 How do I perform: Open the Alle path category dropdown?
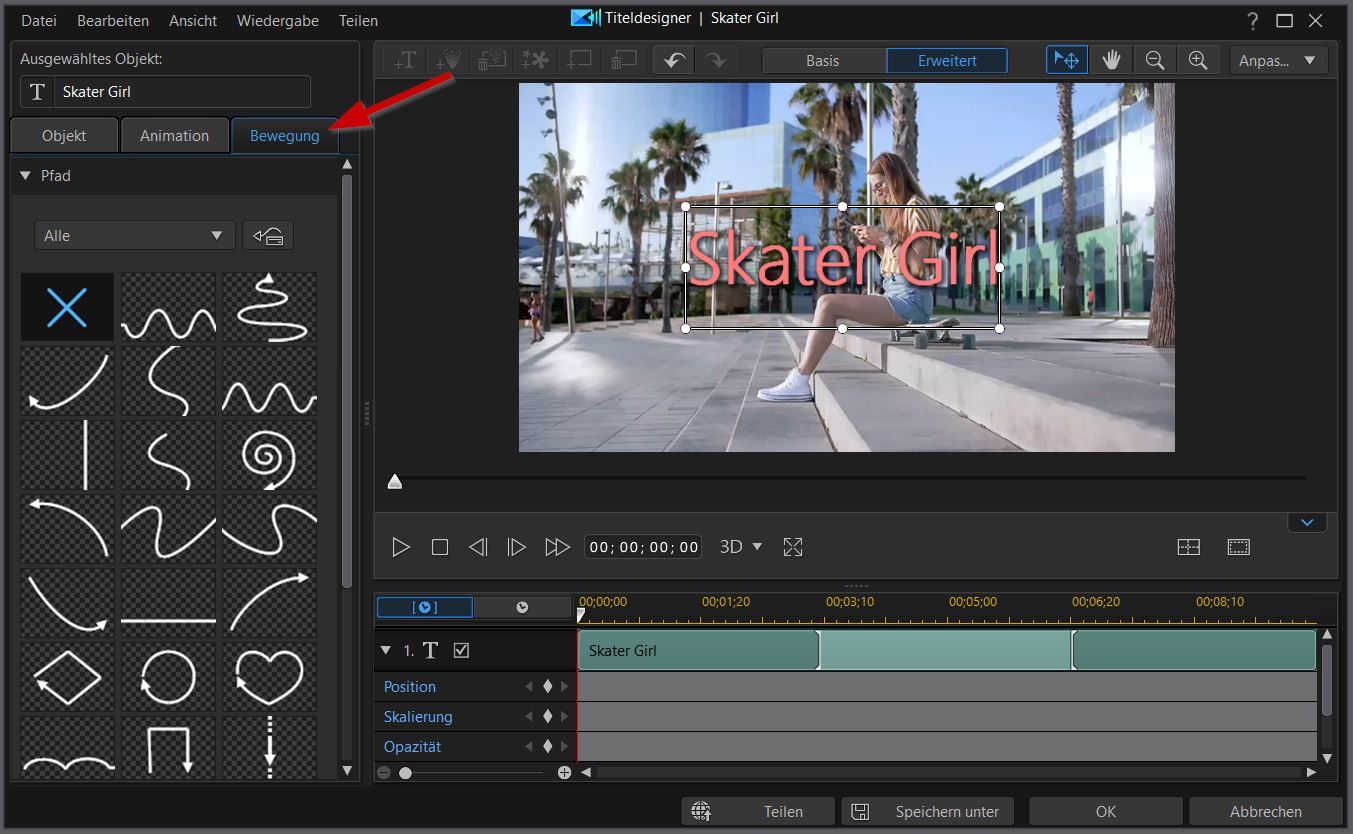click(x=134, y=236)
